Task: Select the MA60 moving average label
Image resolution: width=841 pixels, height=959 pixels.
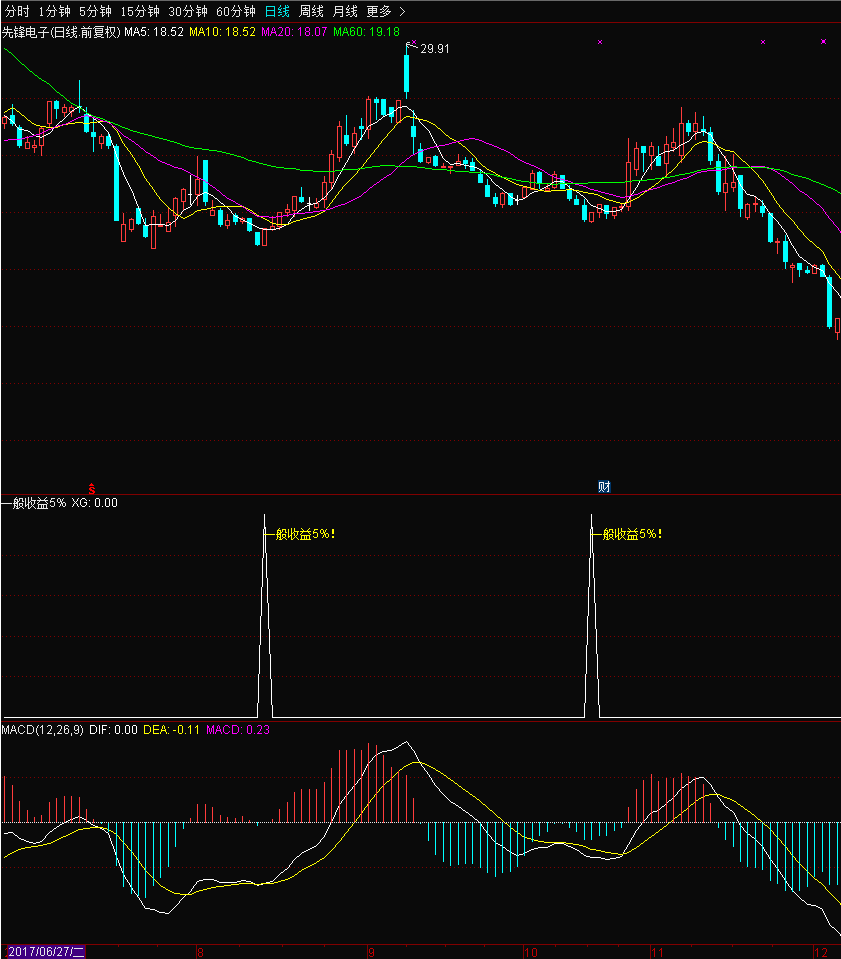Action: 359,32
